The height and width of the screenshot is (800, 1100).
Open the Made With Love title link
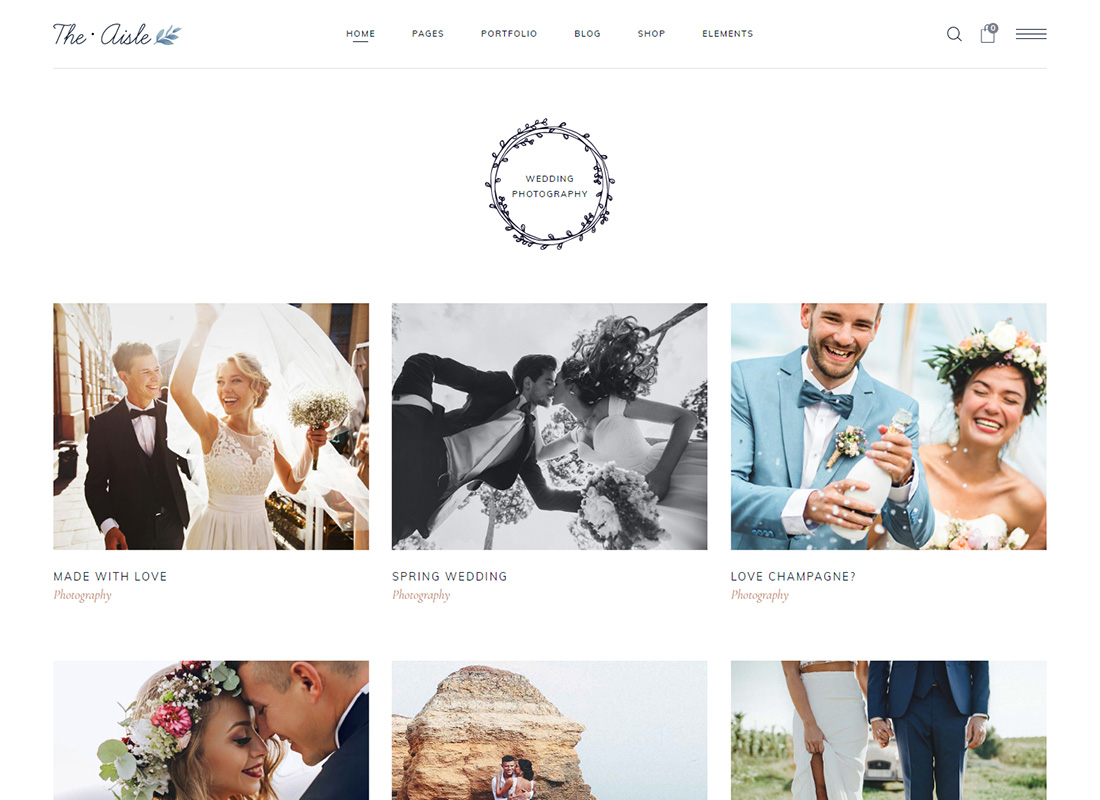(x=110, y=576)
